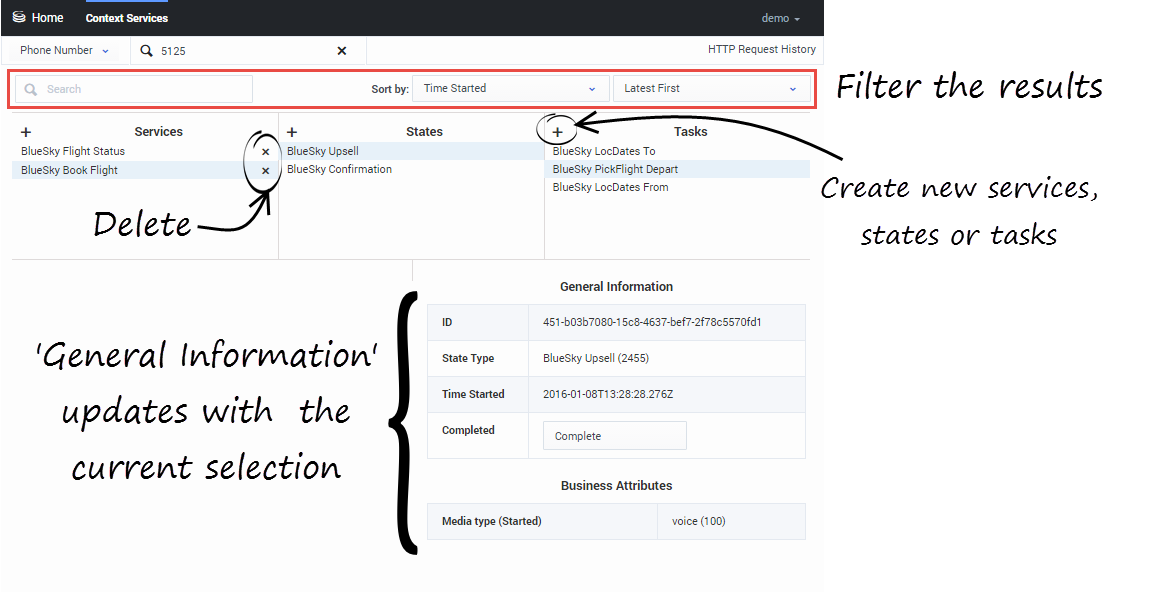1168x592 pixels.
Task: Go to the Home tab
Action: (47, 18)
